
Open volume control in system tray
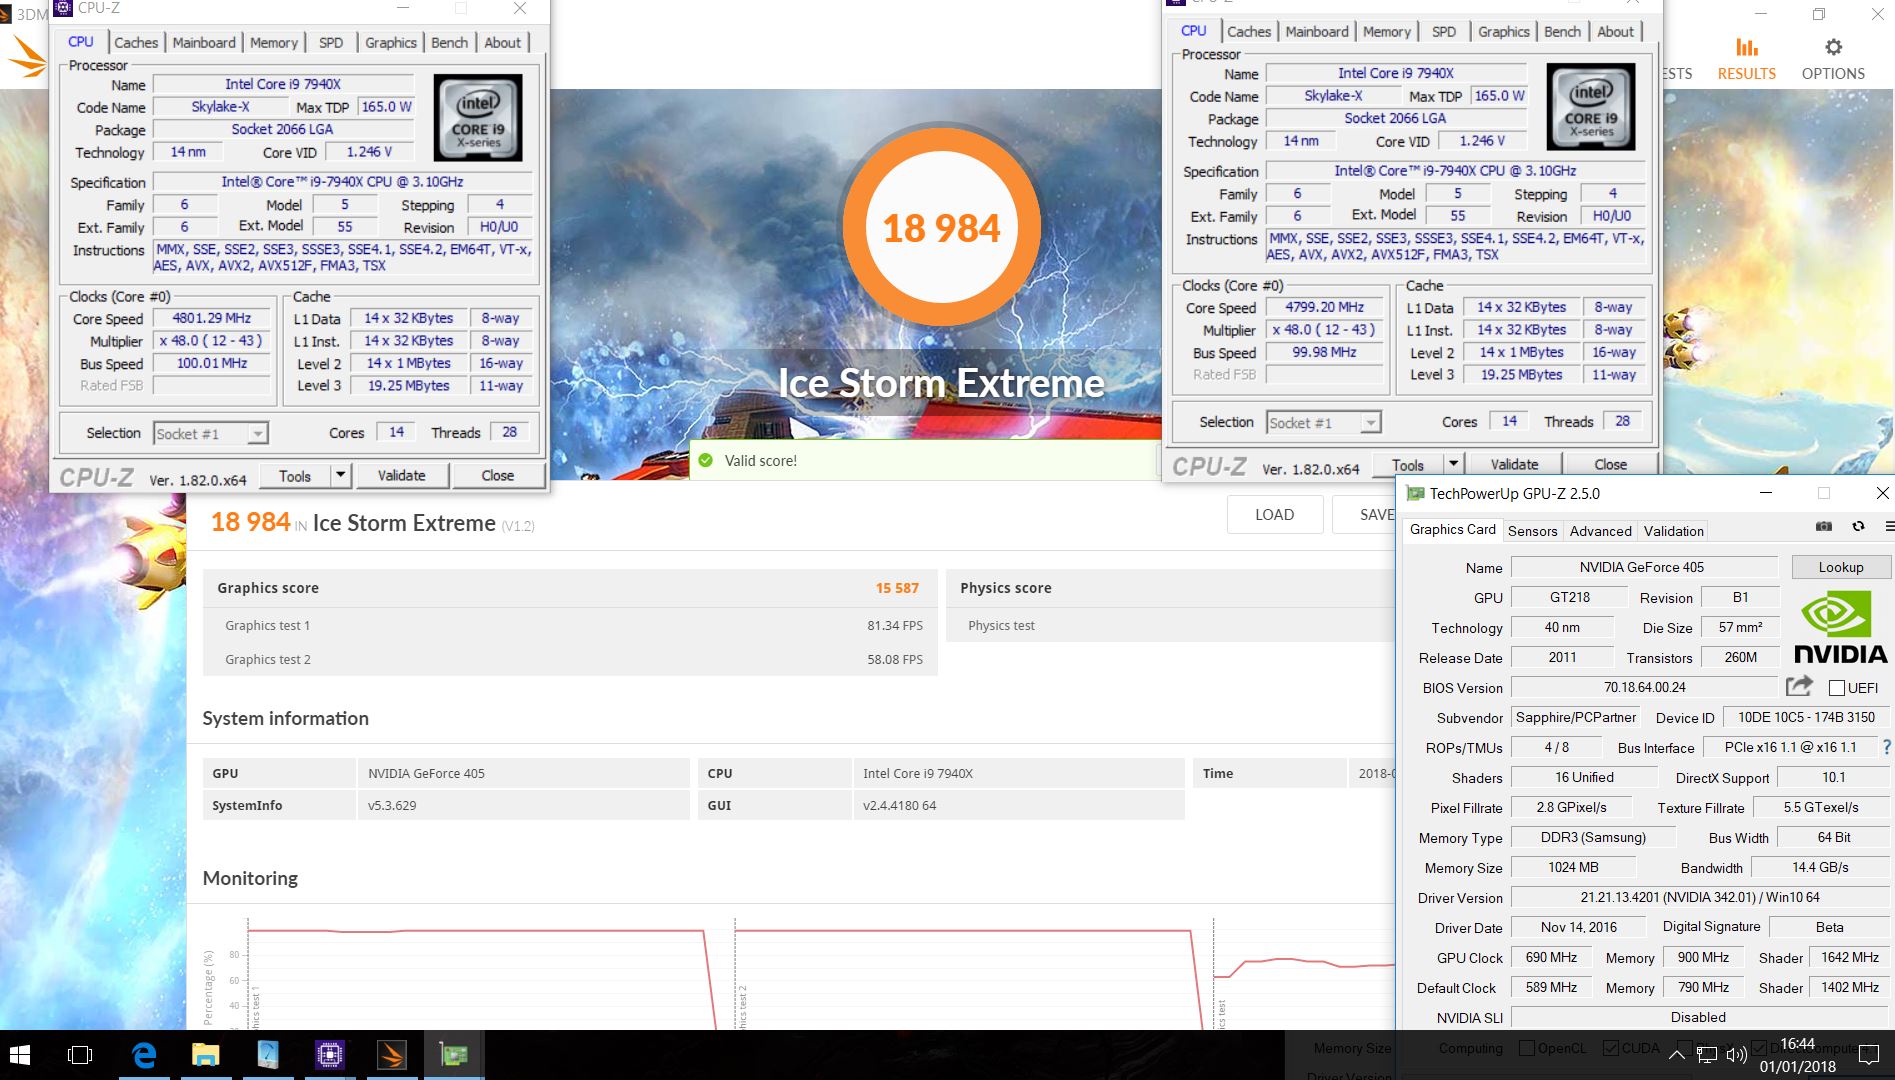(x=1737, y=1055)
